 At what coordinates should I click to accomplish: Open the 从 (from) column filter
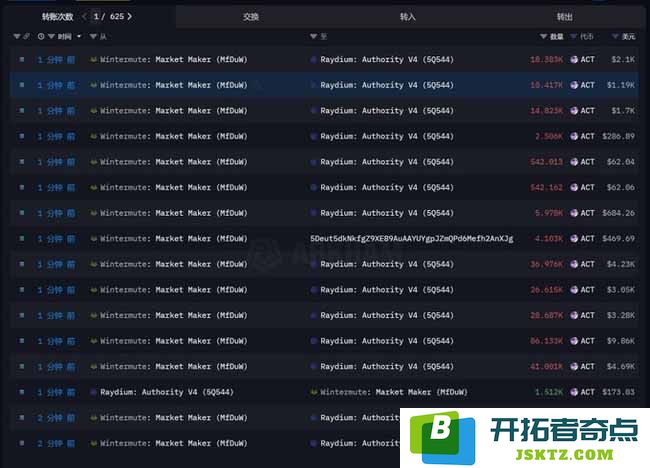point(93,36)
